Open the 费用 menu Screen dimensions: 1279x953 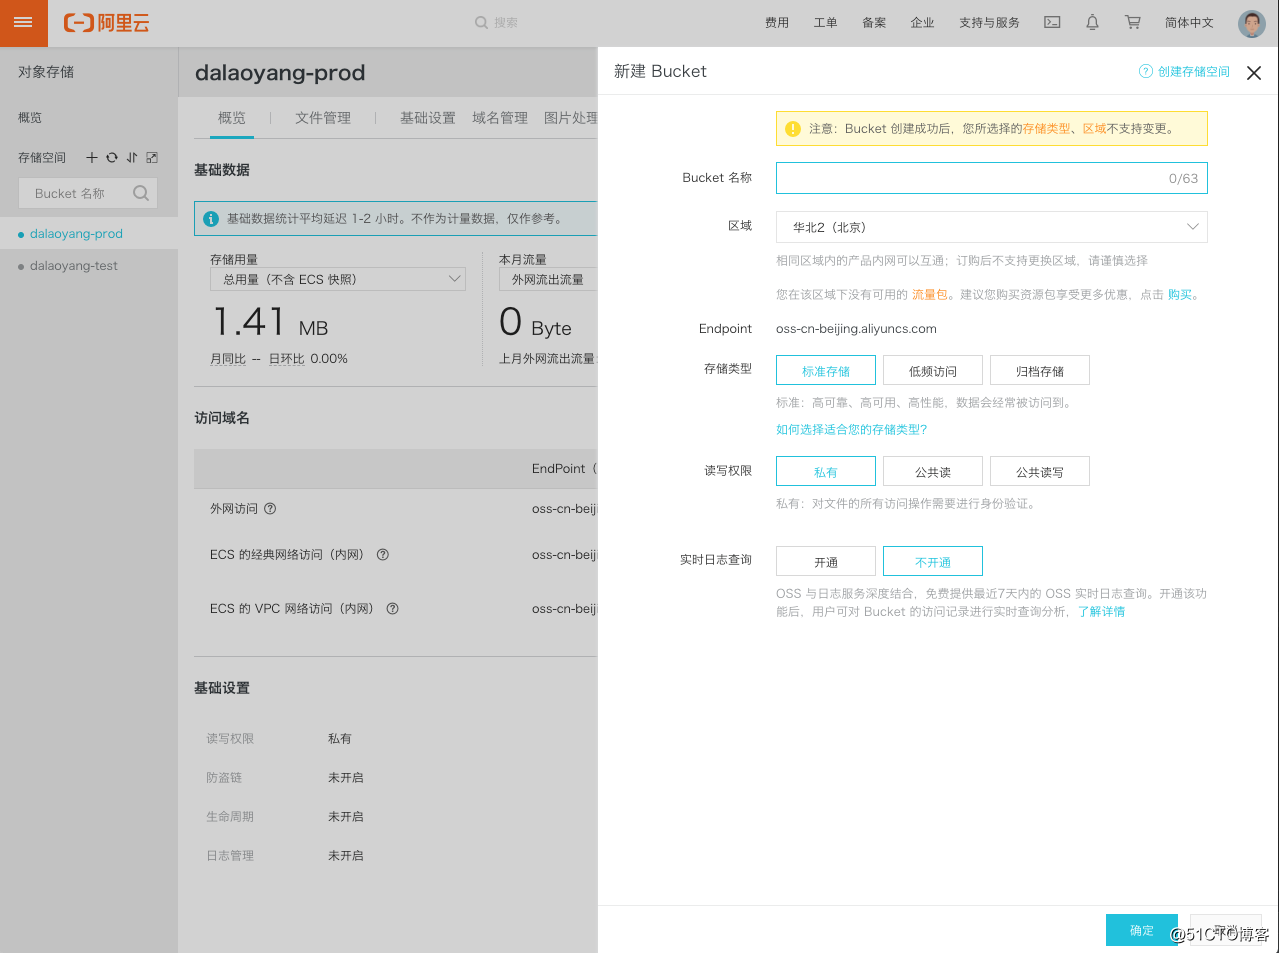777,22
